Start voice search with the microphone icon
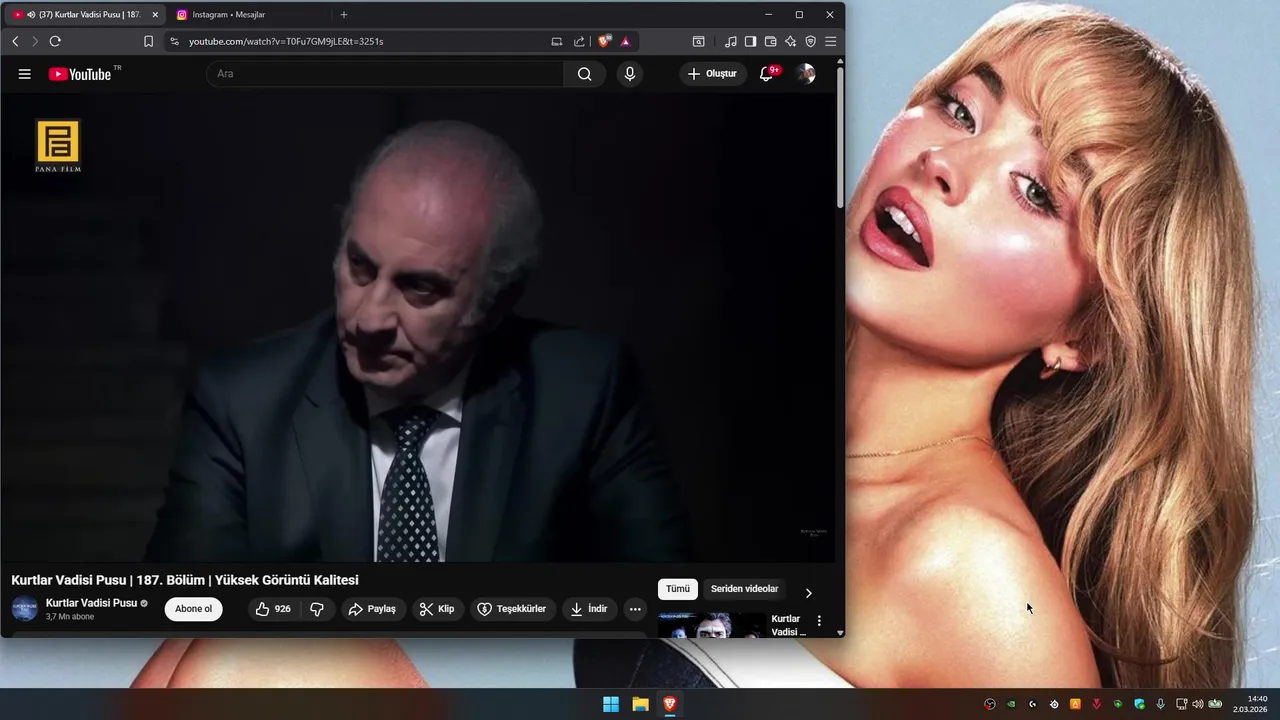 [x=629, y=74]
